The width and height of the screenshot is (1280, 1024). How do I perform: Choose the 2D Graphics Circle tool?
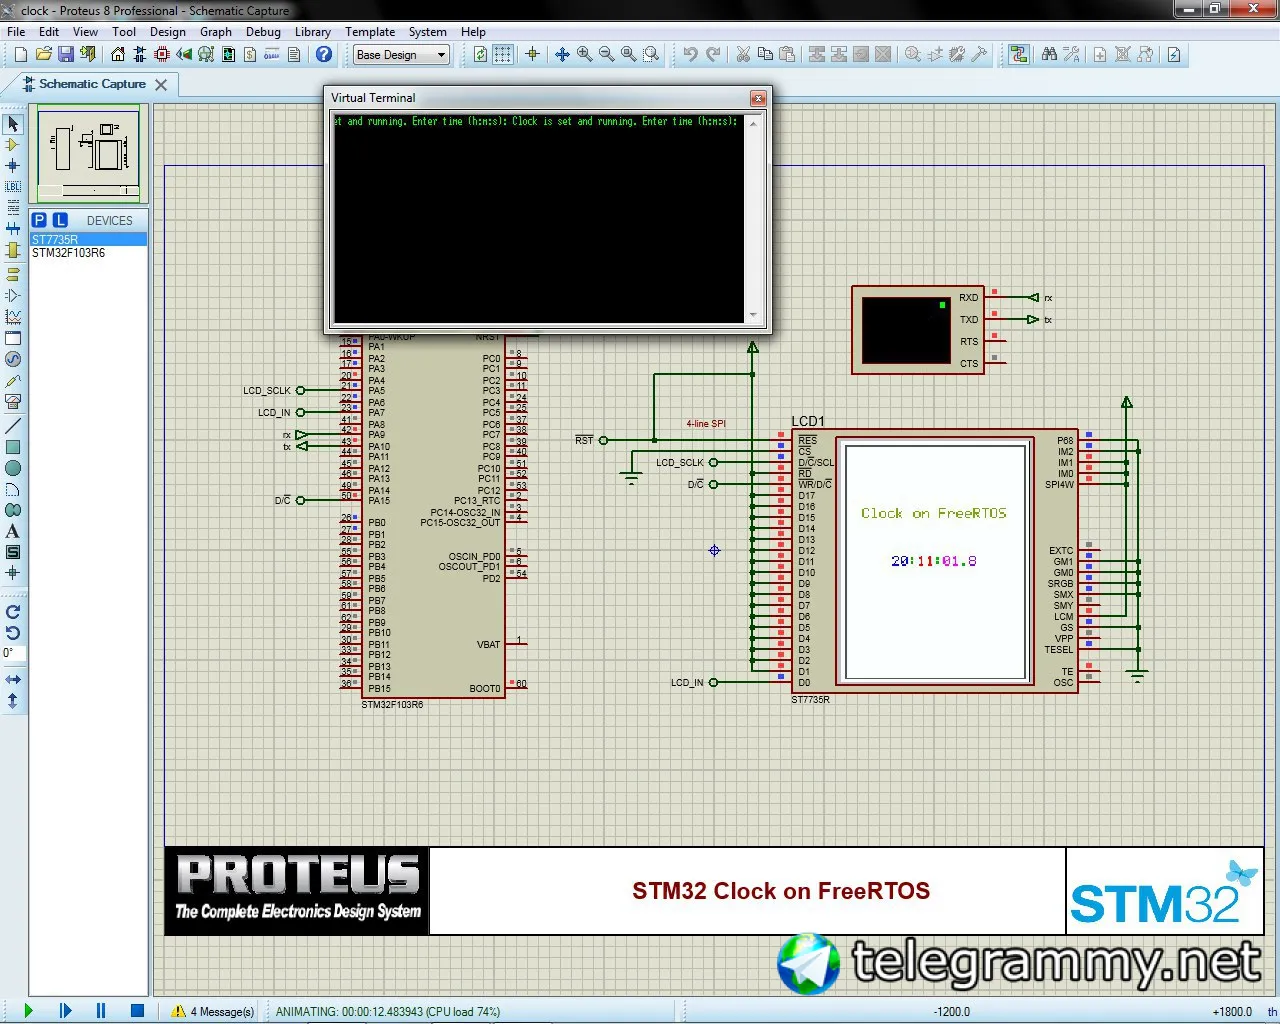[13, 468]
